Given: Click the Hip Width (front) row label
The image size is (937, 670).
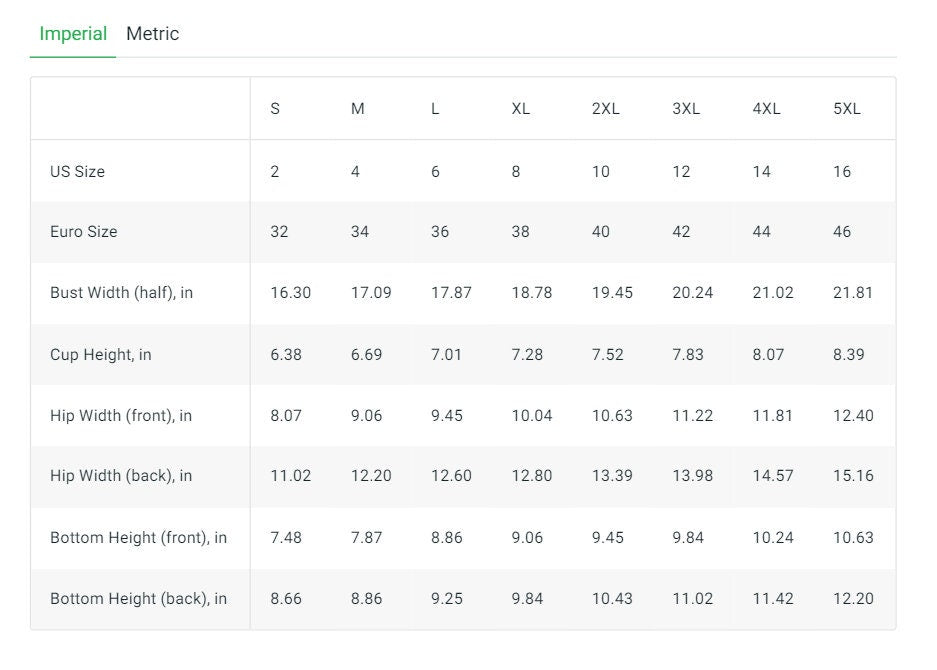Looking at the screenshot, I should [124, 416].
